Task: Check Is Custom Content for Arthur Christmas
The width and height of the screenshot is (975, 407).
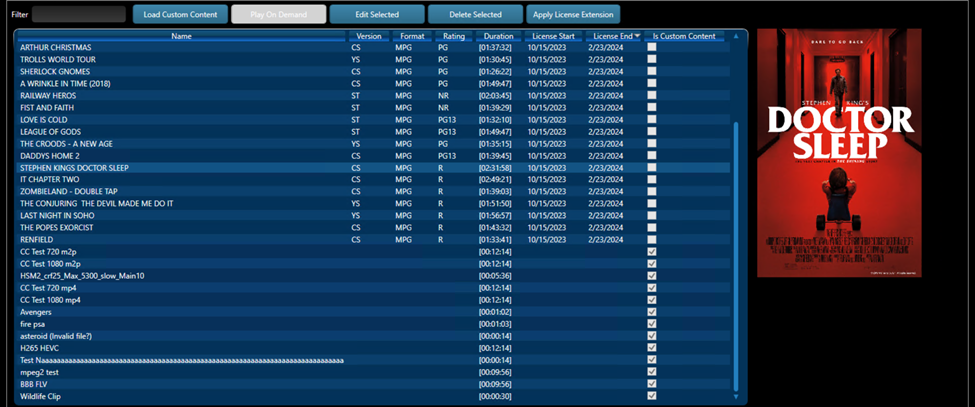Action: 652,48
